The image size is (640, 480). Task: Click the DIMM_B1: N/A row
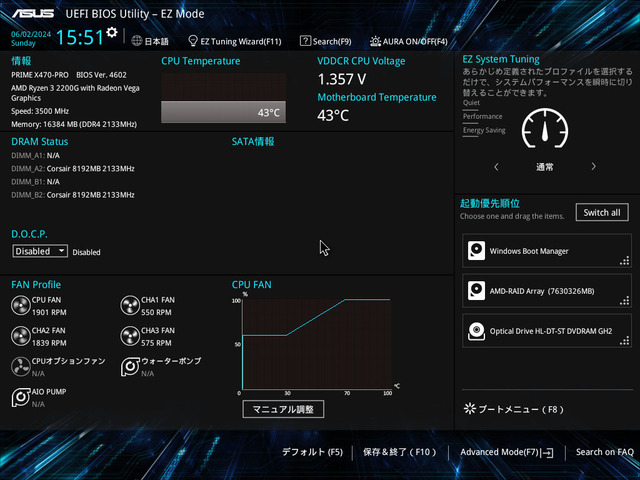[x=36, y=182]
